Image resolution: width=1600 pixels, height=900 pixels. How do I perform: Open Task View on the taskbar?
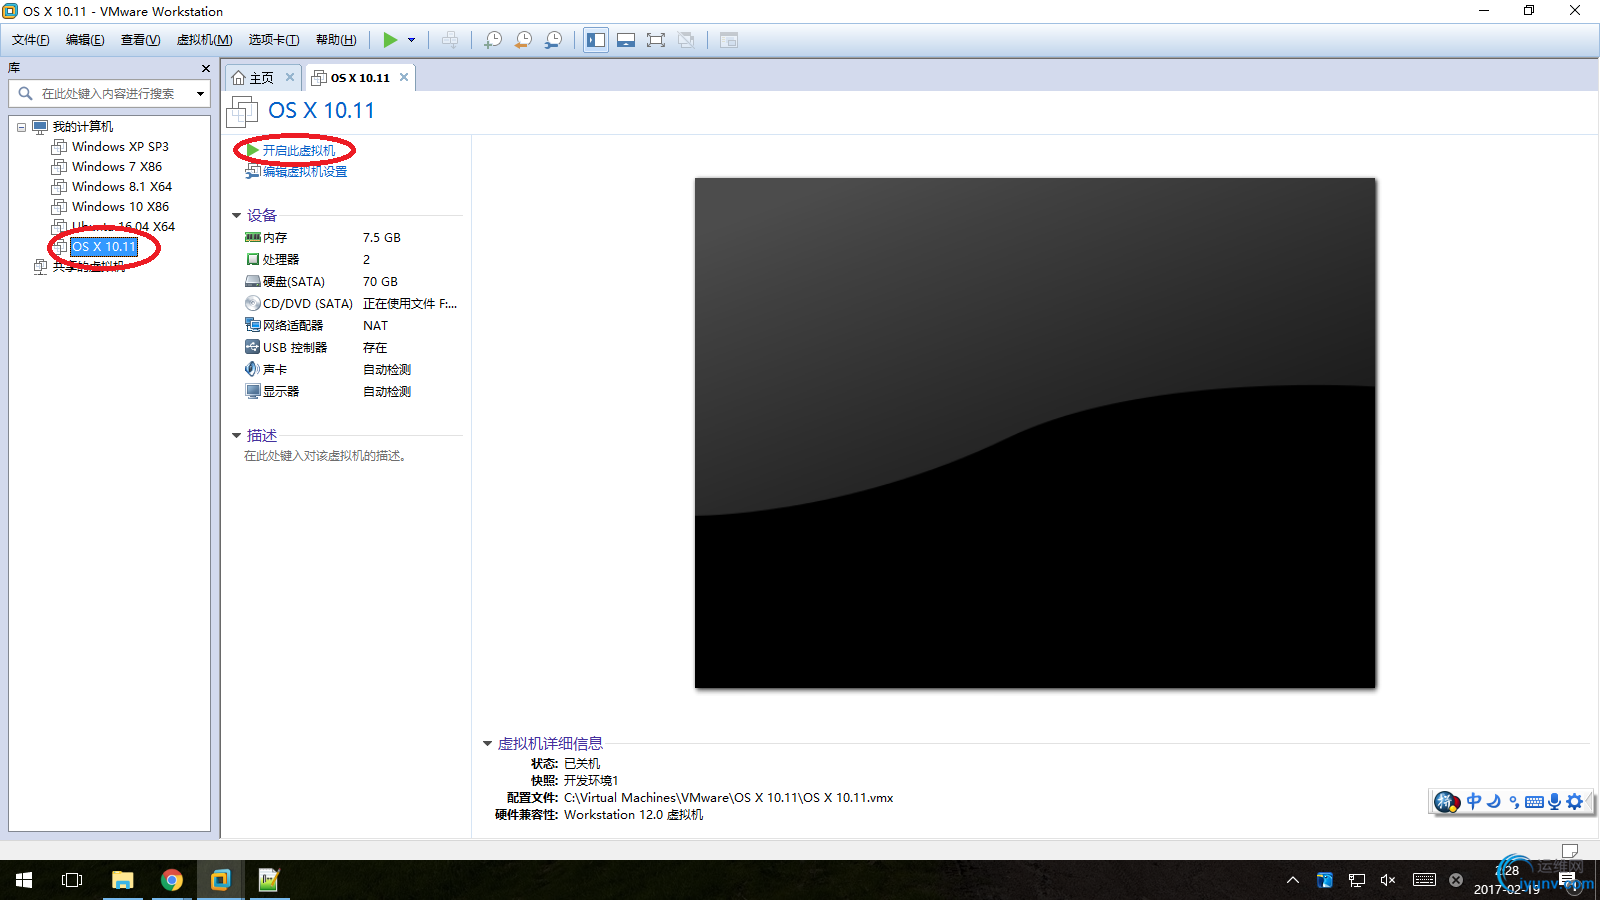tap(72, 880)
